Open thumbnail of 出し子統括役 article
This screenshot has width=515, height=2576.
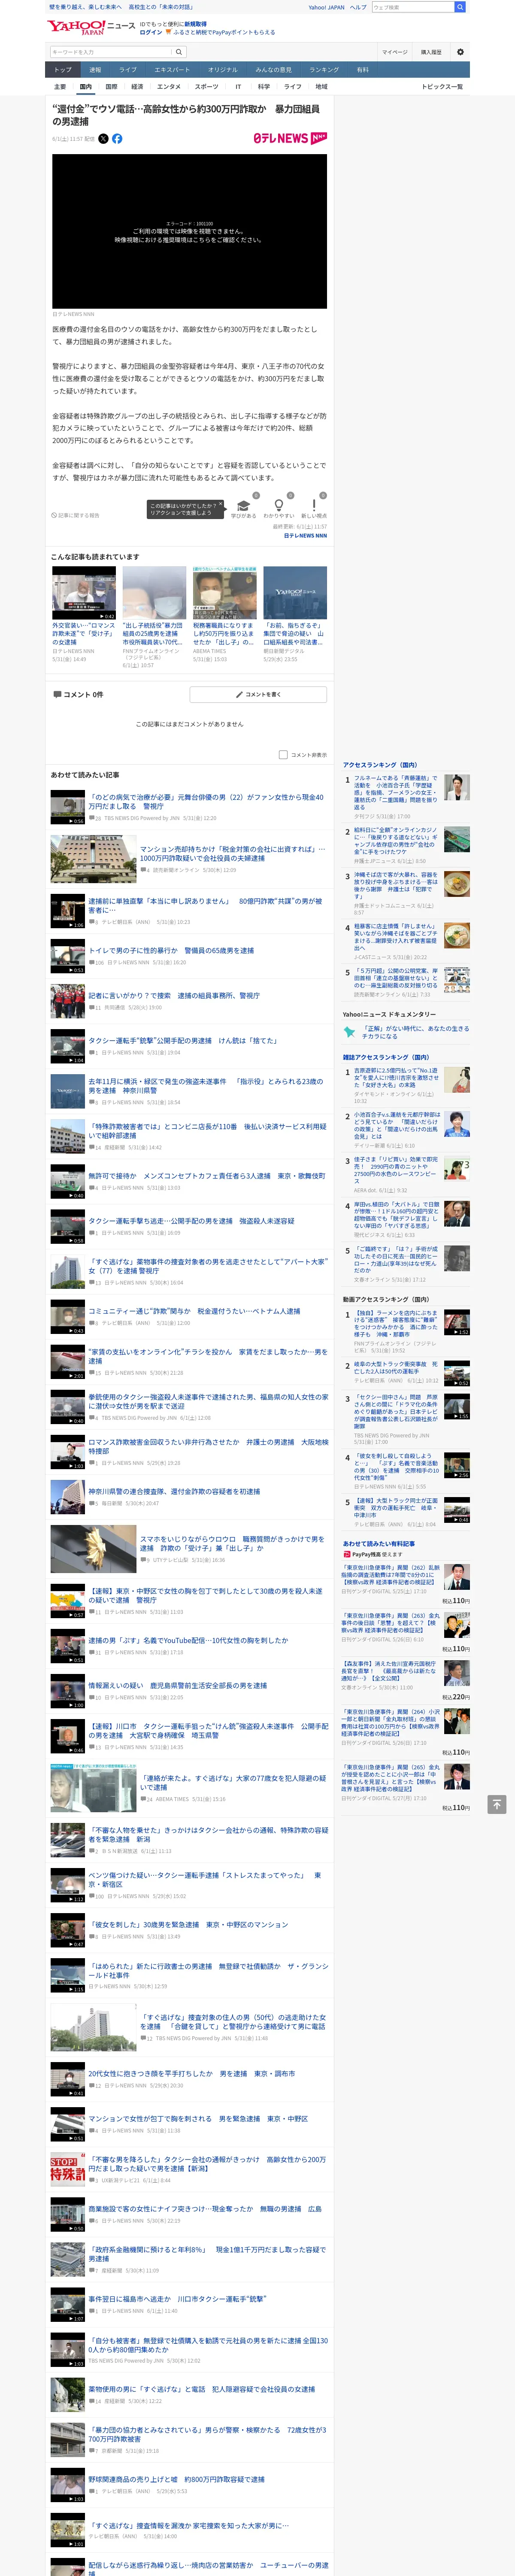tap(154, 593)
